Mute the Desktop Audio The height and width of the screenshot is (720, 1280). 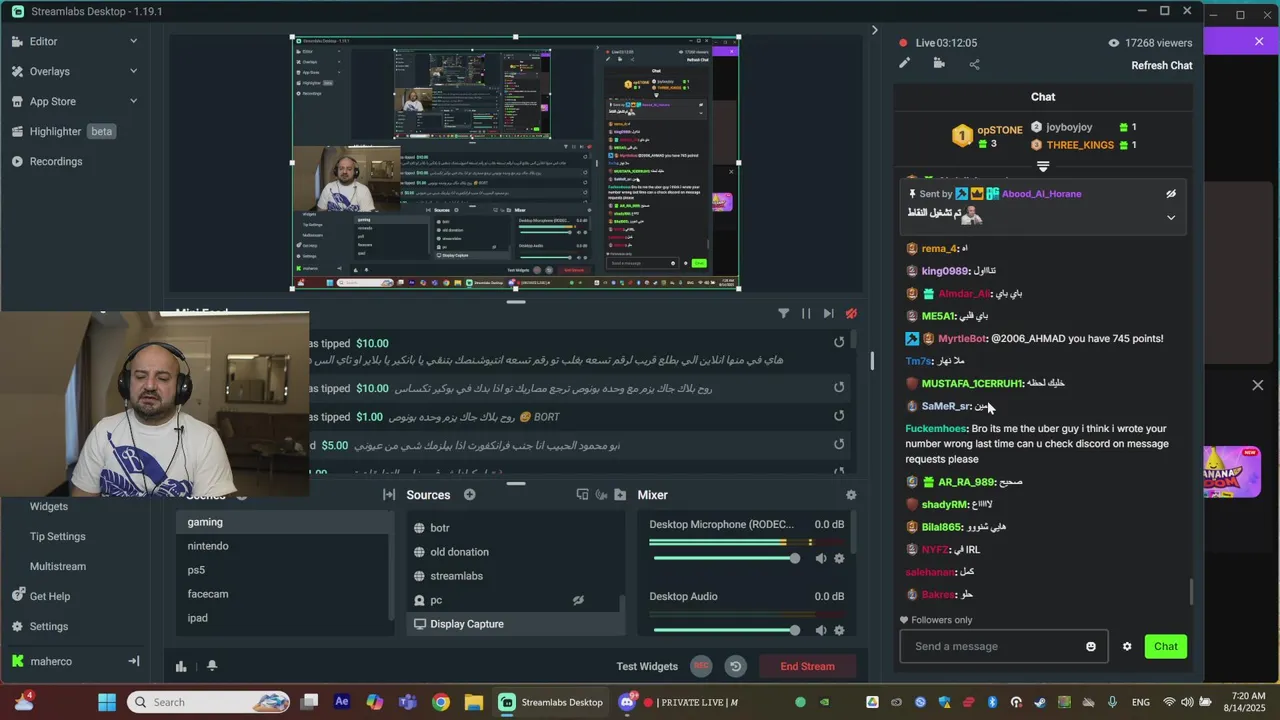(821, 630)
